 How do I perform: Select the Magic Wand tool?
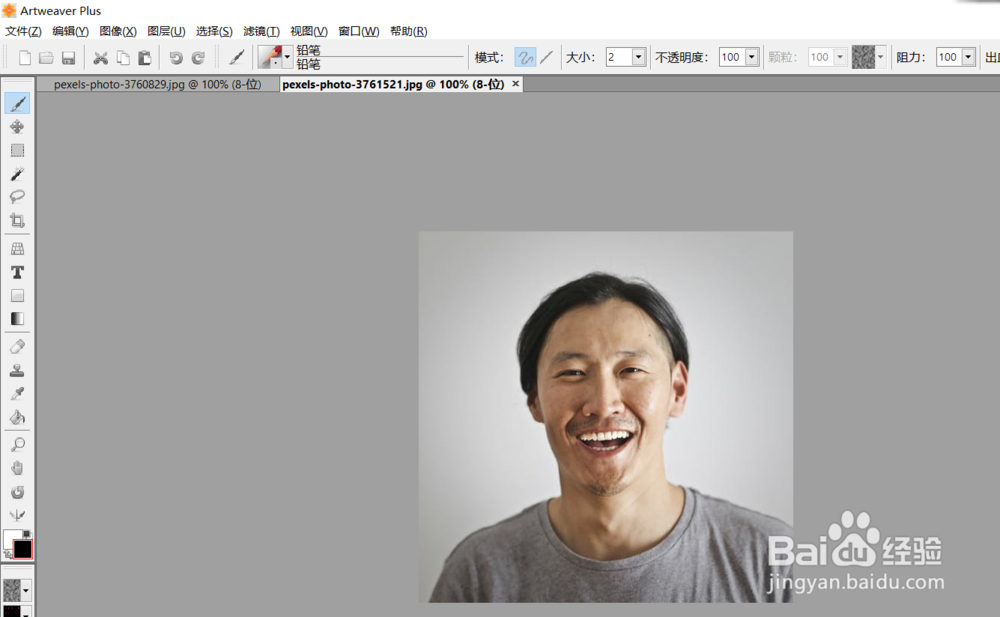pos(17,174)
